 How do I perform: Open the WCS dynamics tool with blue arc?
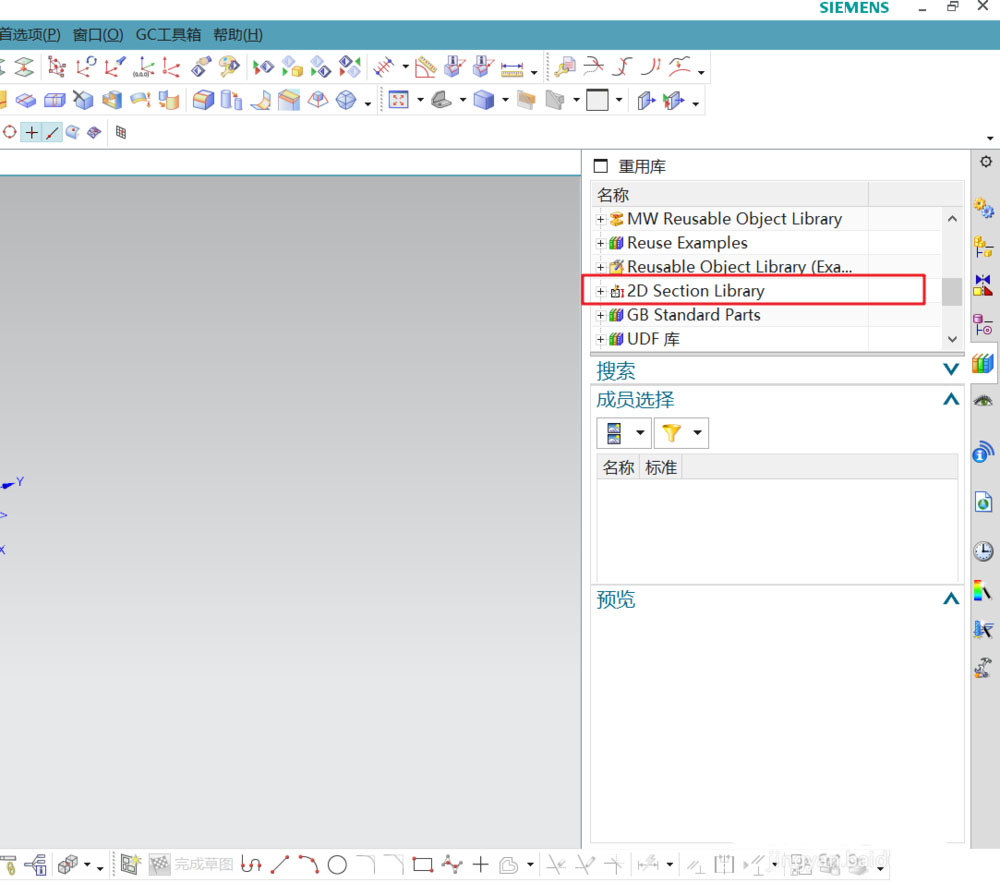tap(85, 66)
